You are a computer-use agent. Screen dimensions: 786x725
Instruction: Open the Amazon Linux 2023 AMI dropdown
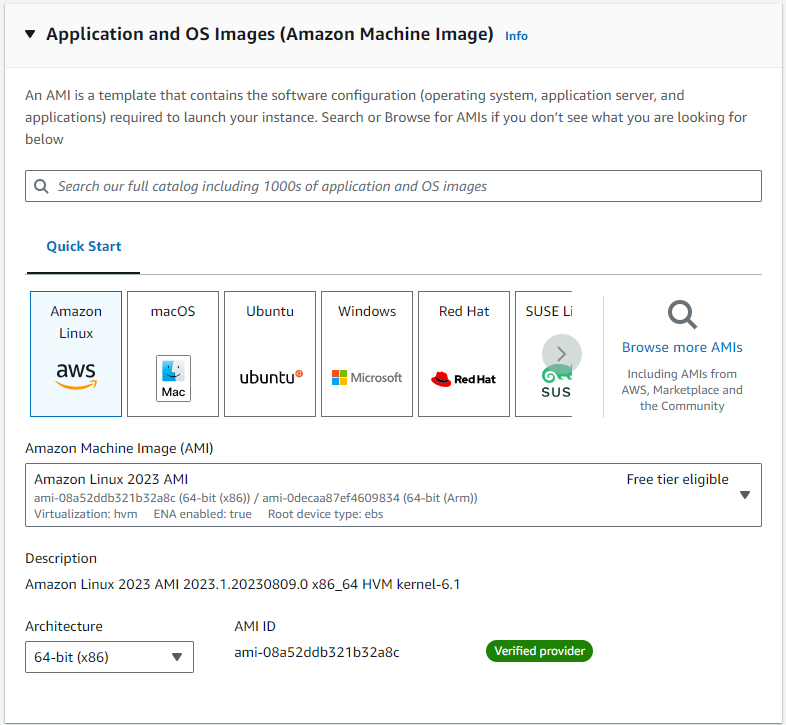[x=394, y=495]
